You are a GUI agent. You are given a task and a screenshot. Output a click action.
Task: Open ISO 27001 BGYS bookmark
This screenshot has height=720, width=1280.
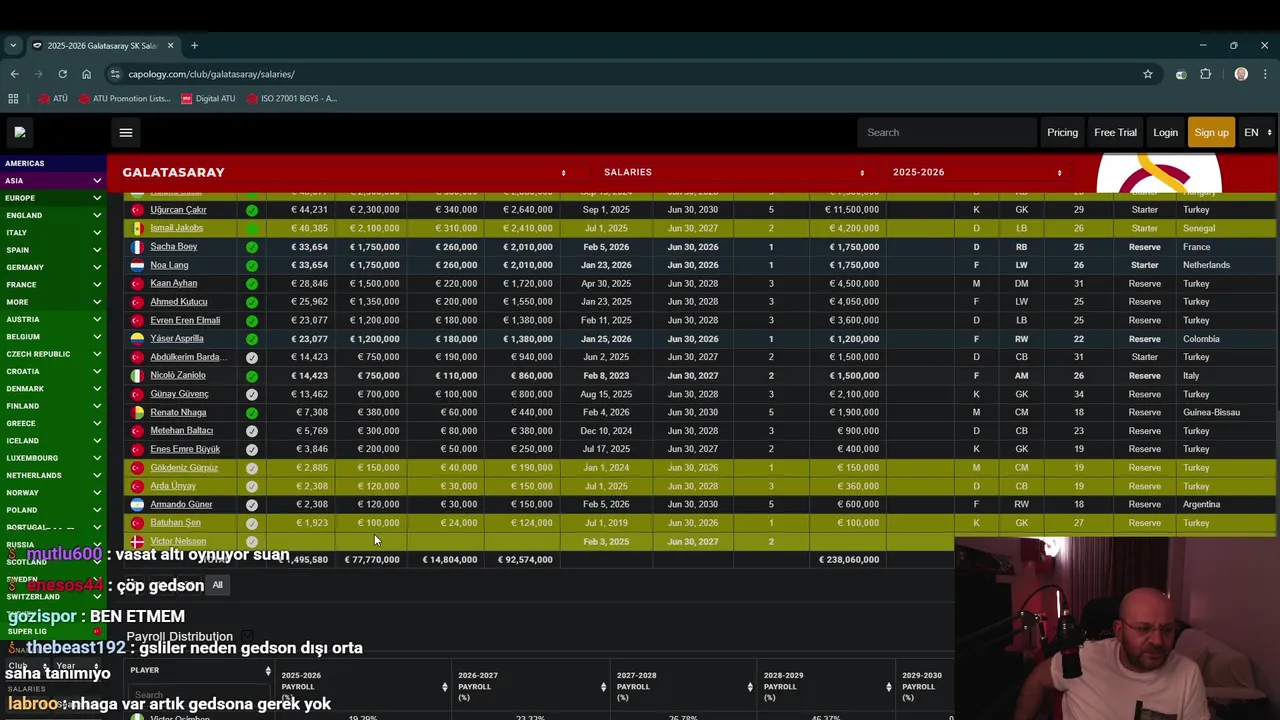(x=292, y=98)
